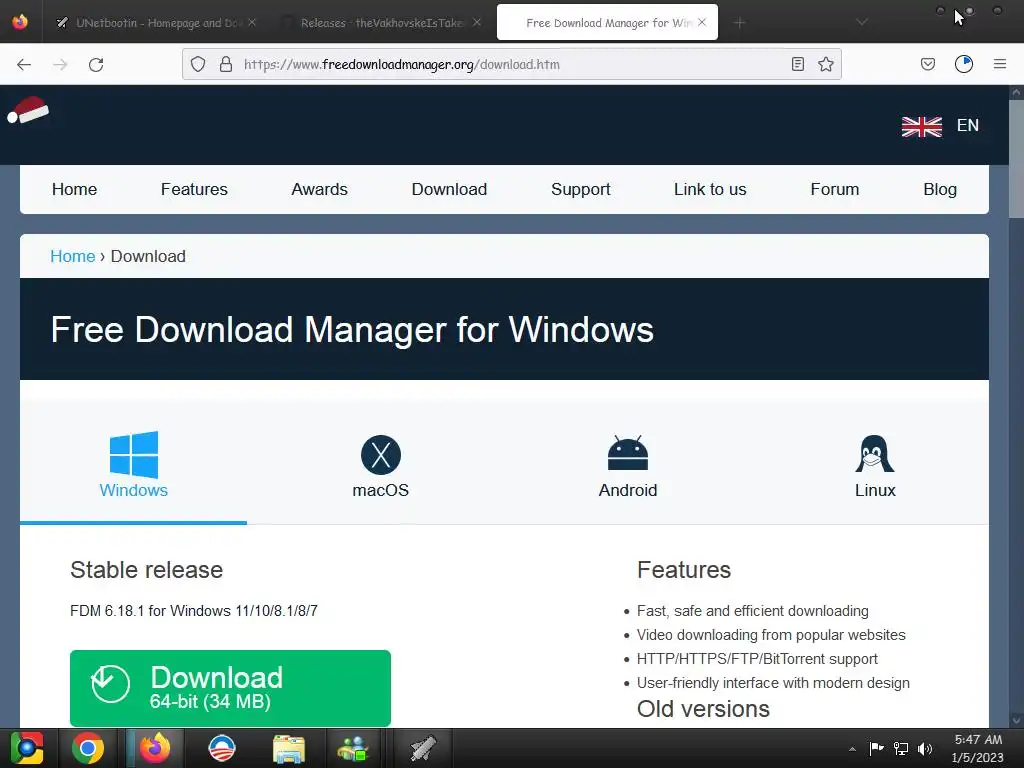Open Firefox account circle icon
Viewport: 1024px width, 768px height.
pos(964,64)
